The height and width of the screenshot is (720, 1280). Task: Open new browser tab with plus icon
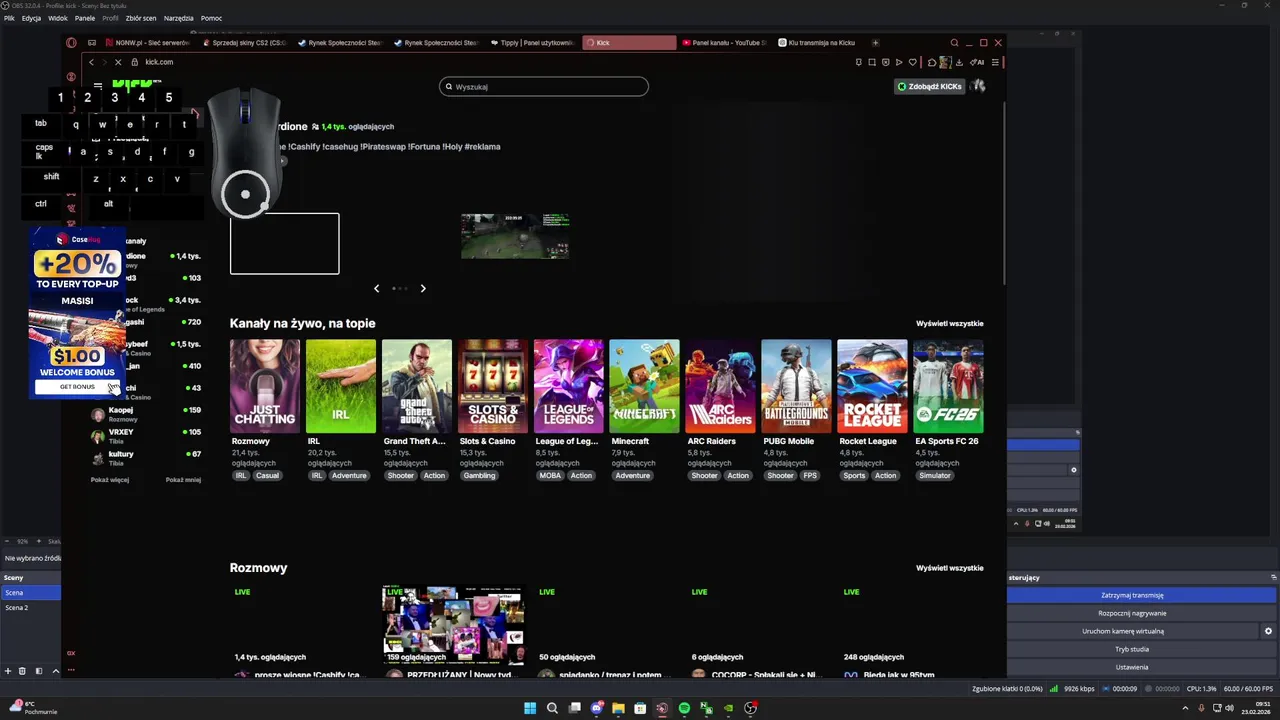(x=875, y=43)
